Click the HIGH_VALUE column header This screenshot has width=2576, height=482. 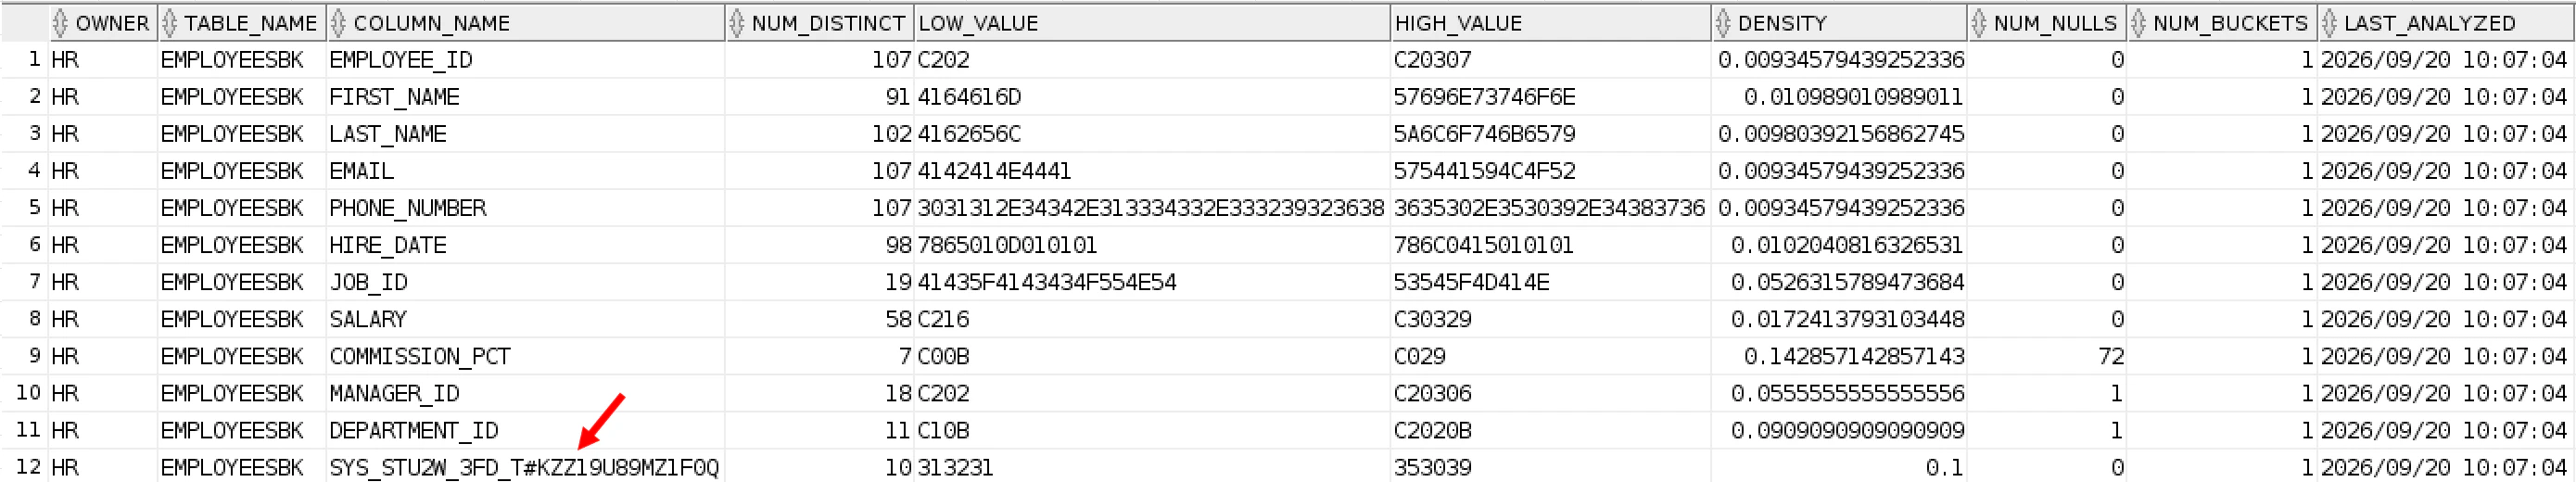[x=1550, y=23]
